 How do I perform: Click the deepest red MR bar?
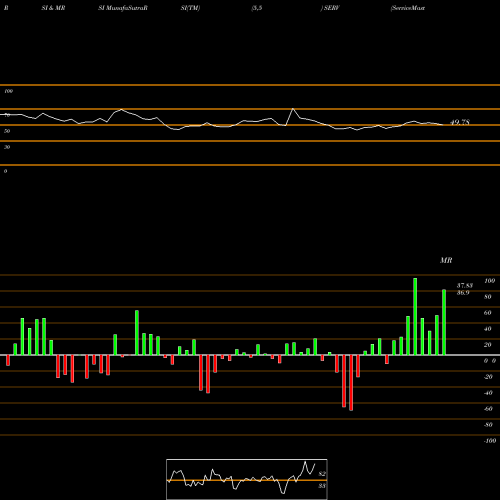(x=351, y=383)
